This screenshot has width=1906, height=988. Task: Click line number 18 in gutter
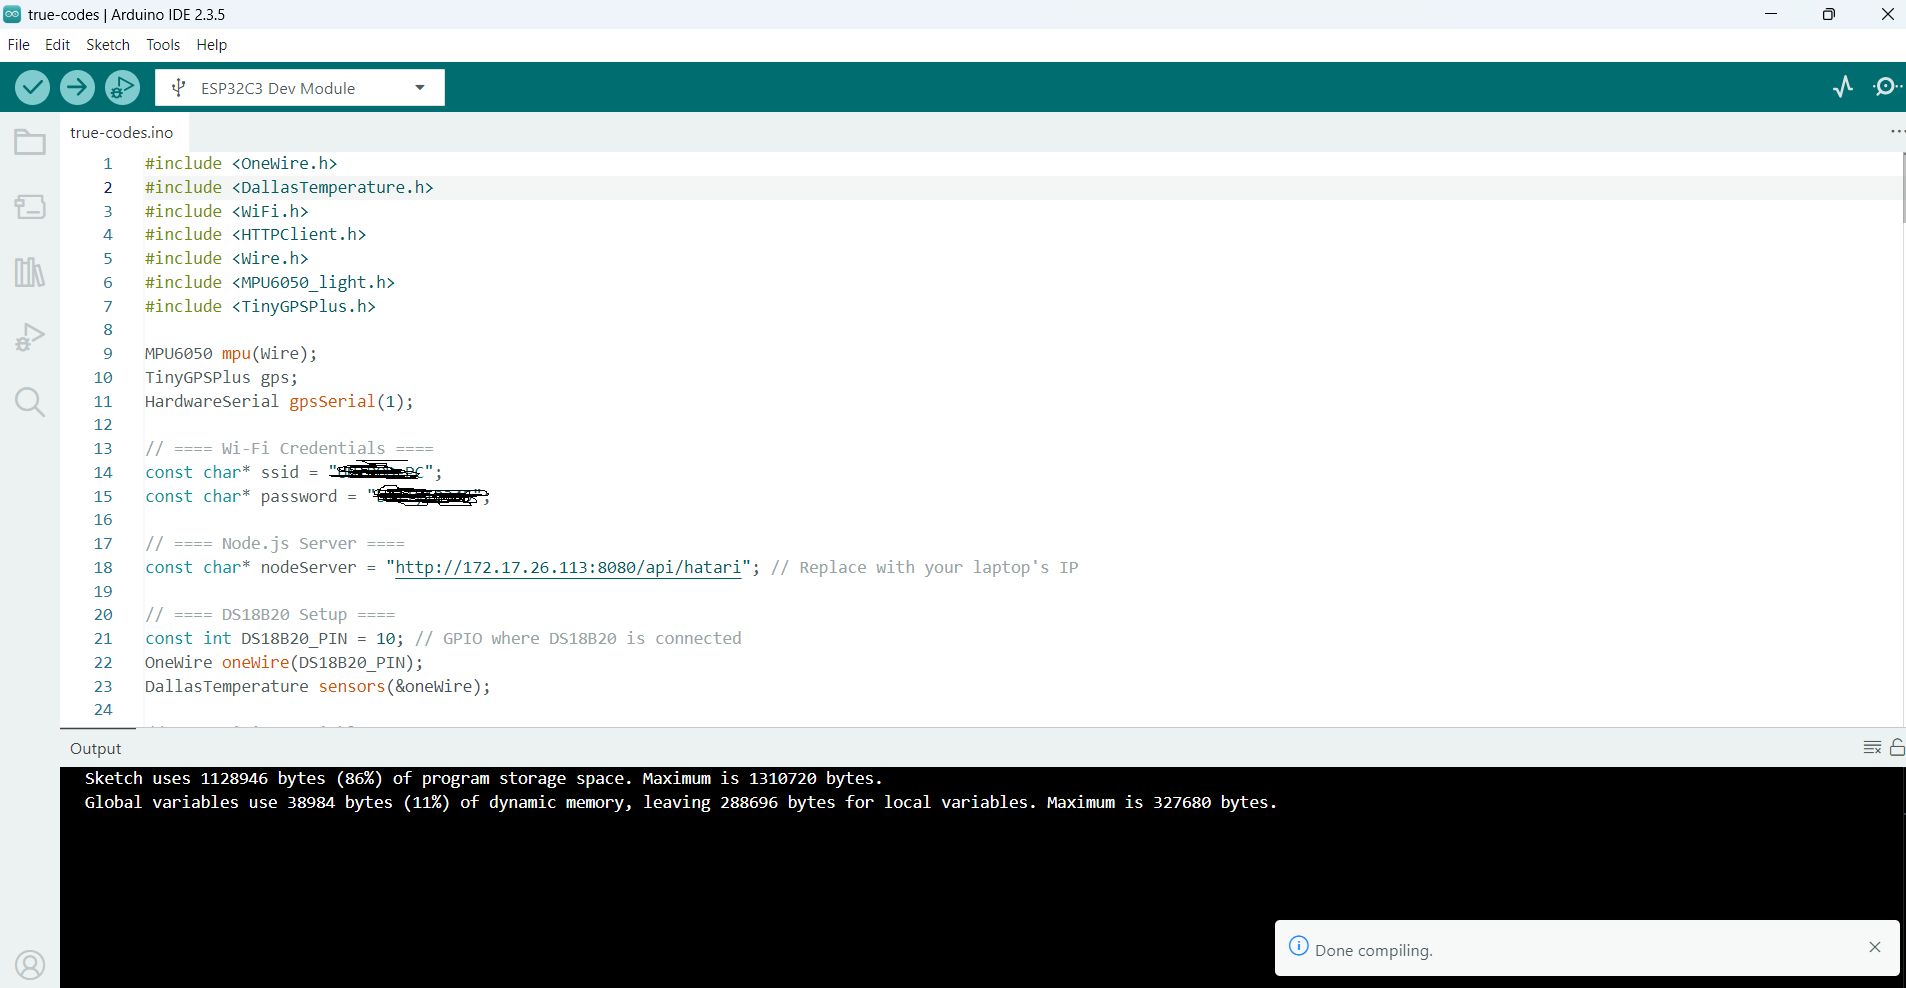click(103, 567)
